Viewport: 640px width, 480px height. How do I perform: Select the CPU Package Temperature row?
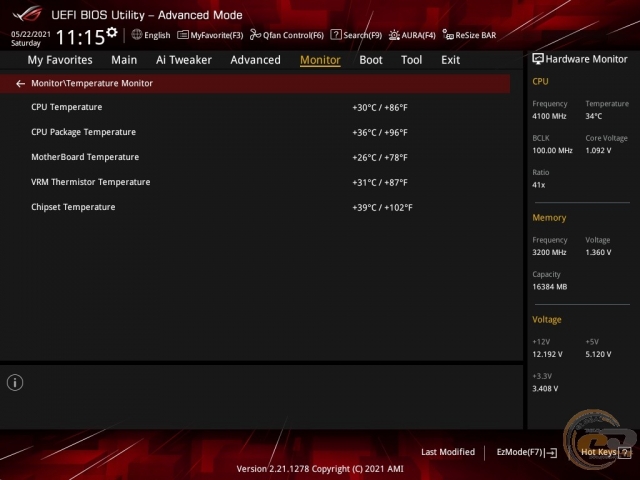pos(255,132)
